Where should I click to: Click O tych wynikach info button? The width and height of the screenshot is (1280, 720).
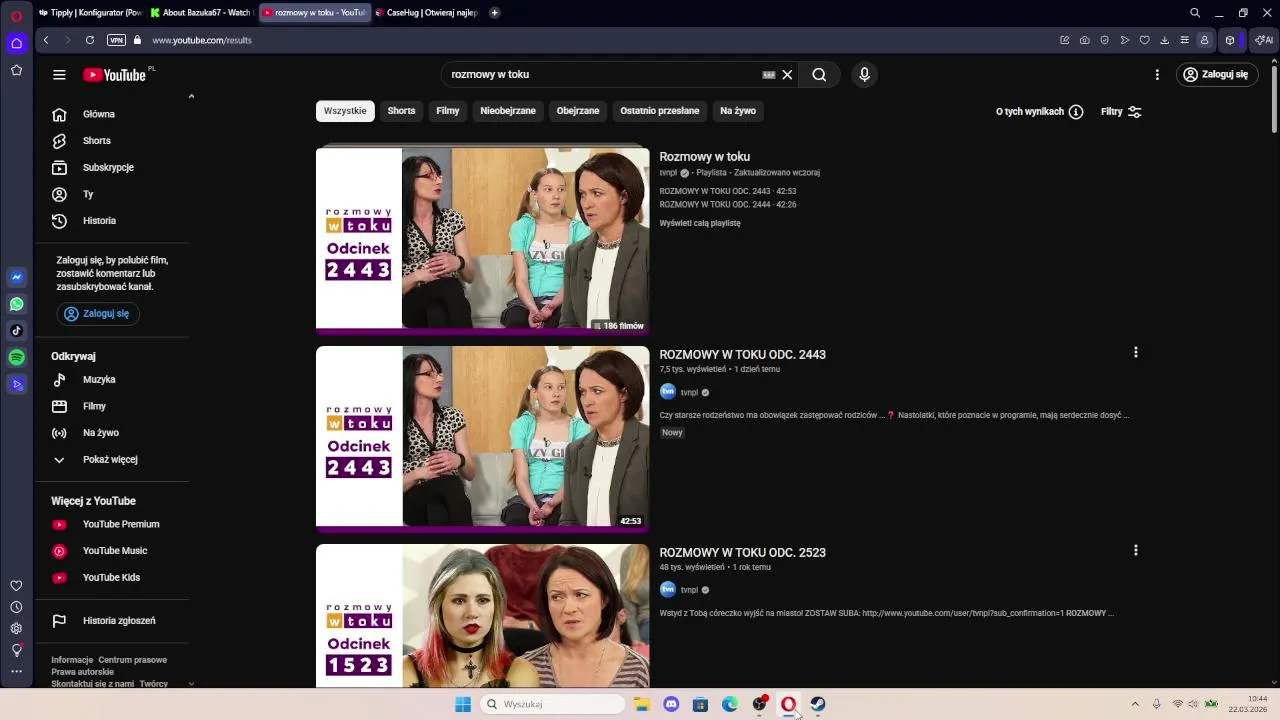pyautogui.click(x=1040, y=112)
